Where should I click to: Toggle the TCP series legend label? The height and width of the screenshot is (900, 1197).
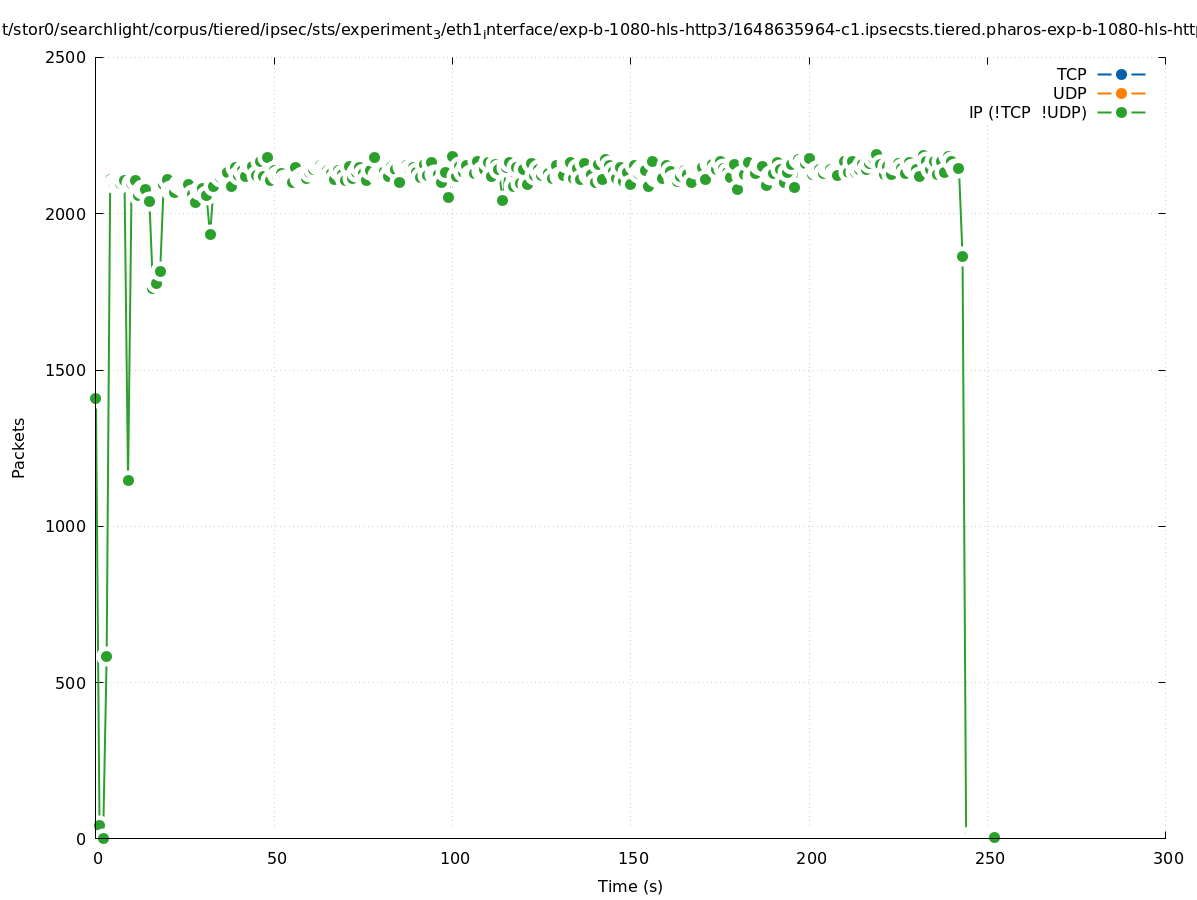point(1071,74)
